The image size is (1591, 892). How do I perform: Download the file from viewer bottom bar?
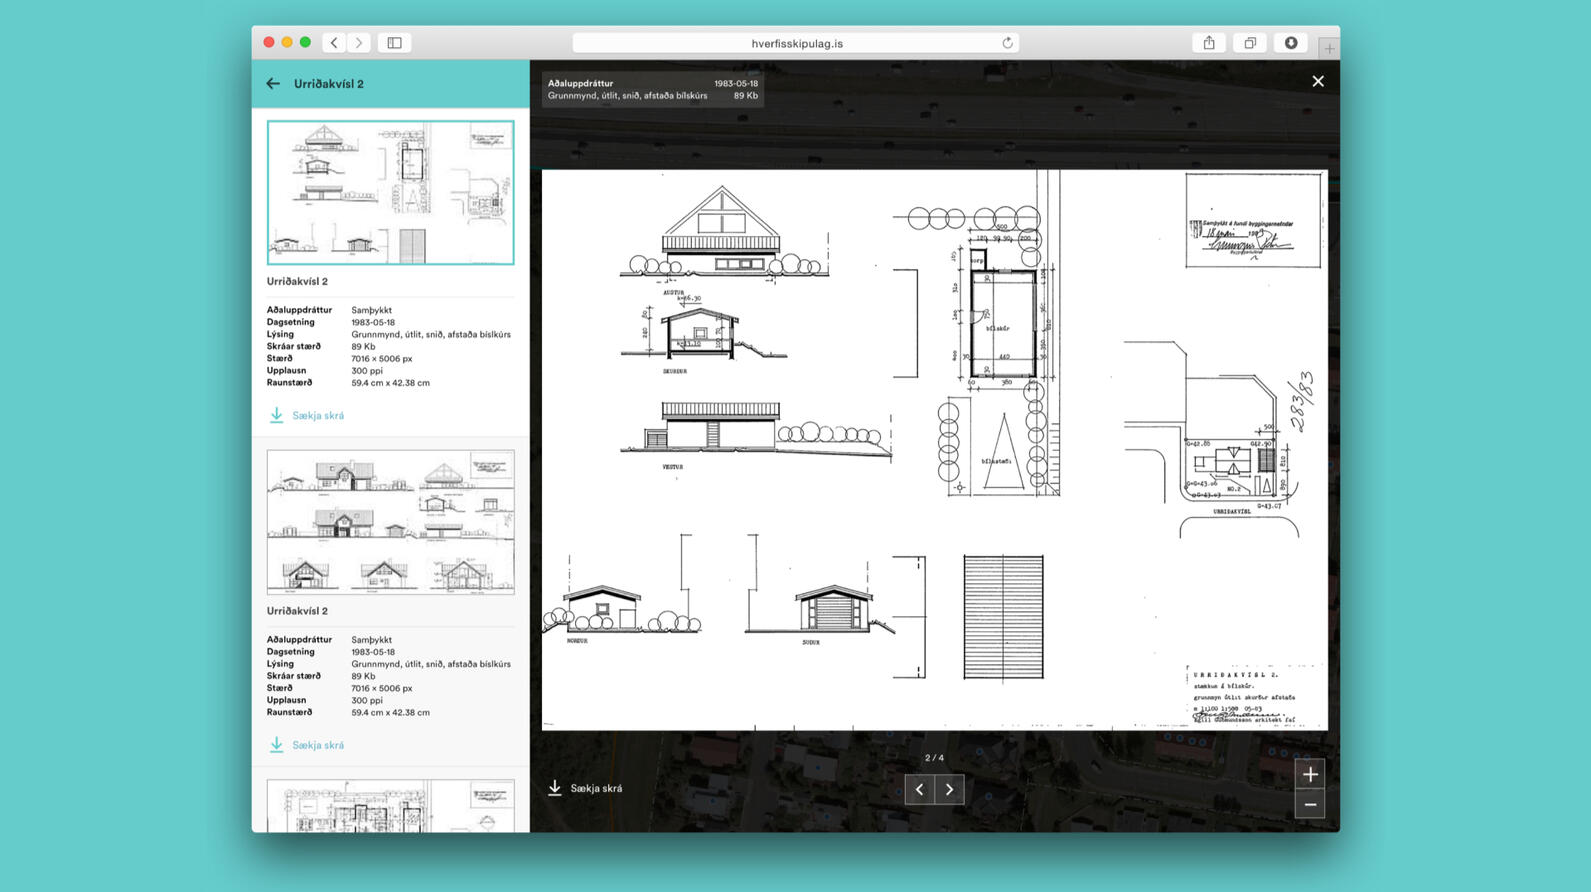585,788
